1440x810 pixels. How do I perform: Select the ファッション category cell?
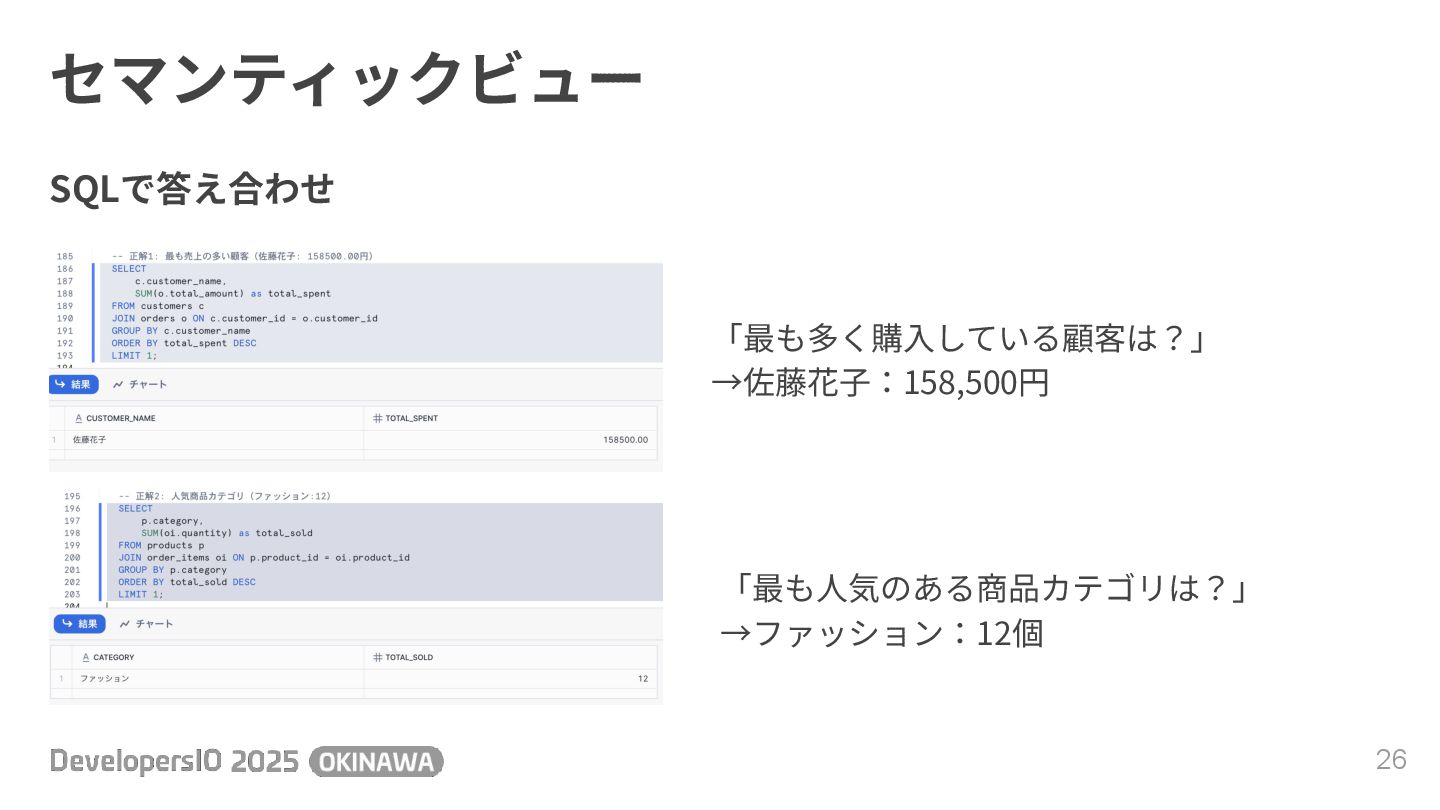(x=105, y=678)
